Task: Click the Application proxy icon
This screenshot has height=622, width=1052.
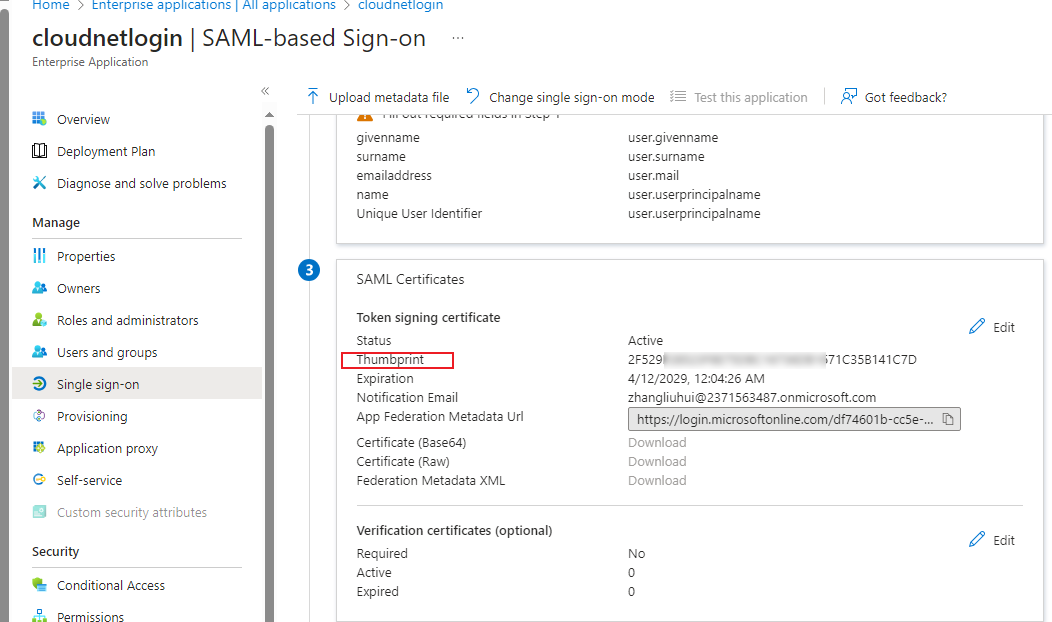Action: click(x=40, y=448)
